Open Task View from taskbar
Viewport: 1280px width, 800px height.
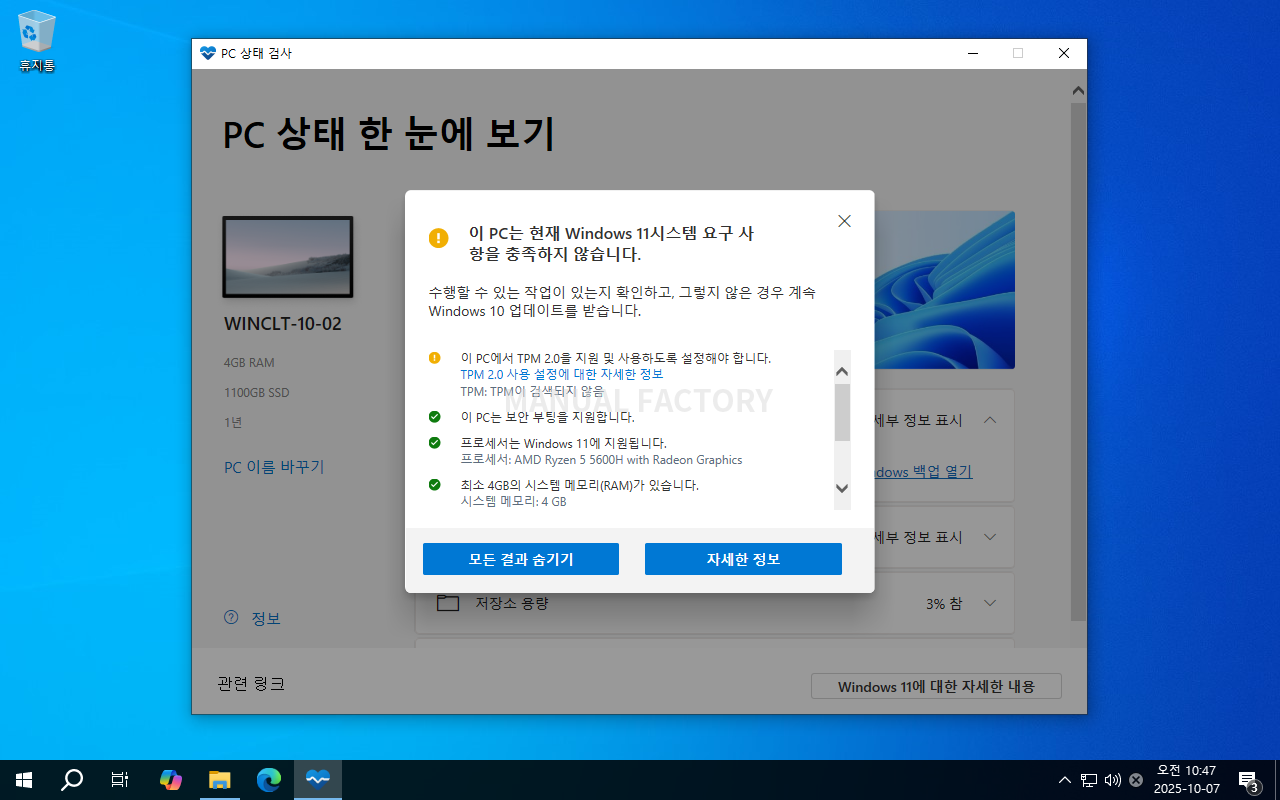pyautogui.click(x=120, y=780)
